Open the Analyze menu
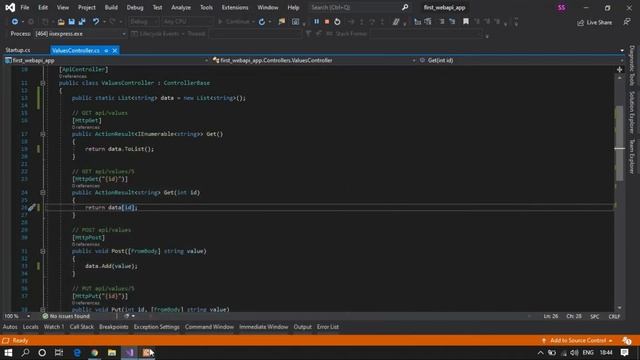The height and width of the screenshot is (360, 640). coord(181,7)
